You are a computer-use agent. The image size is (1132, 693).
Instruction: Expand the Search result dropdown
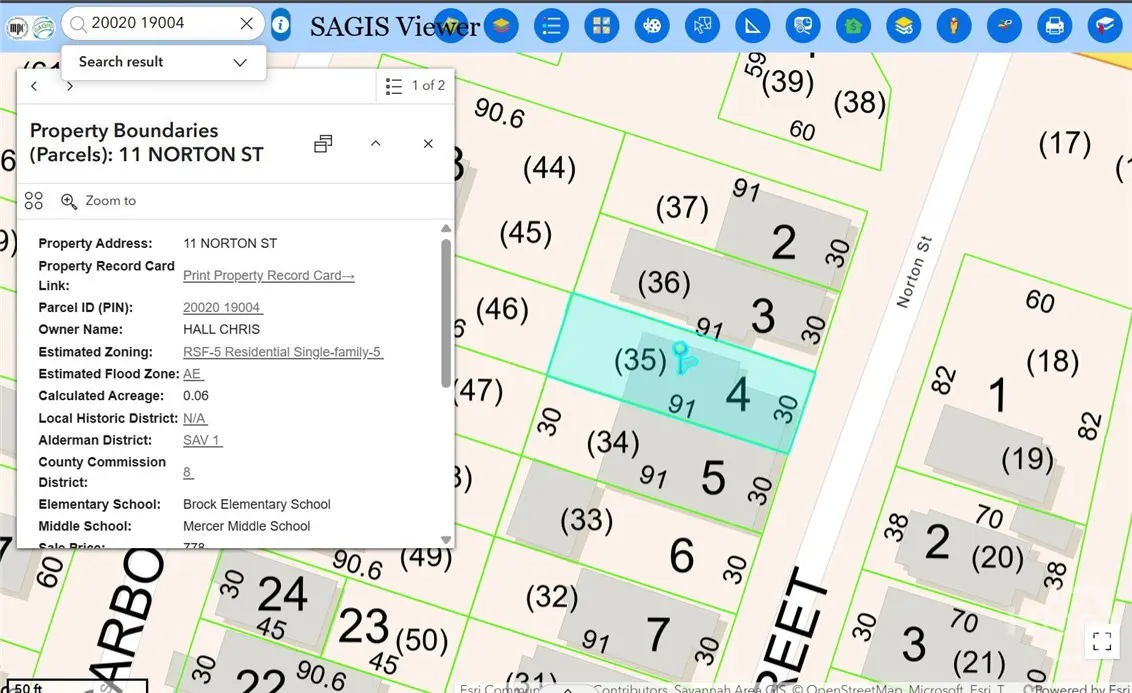click(x=239, y=62)
